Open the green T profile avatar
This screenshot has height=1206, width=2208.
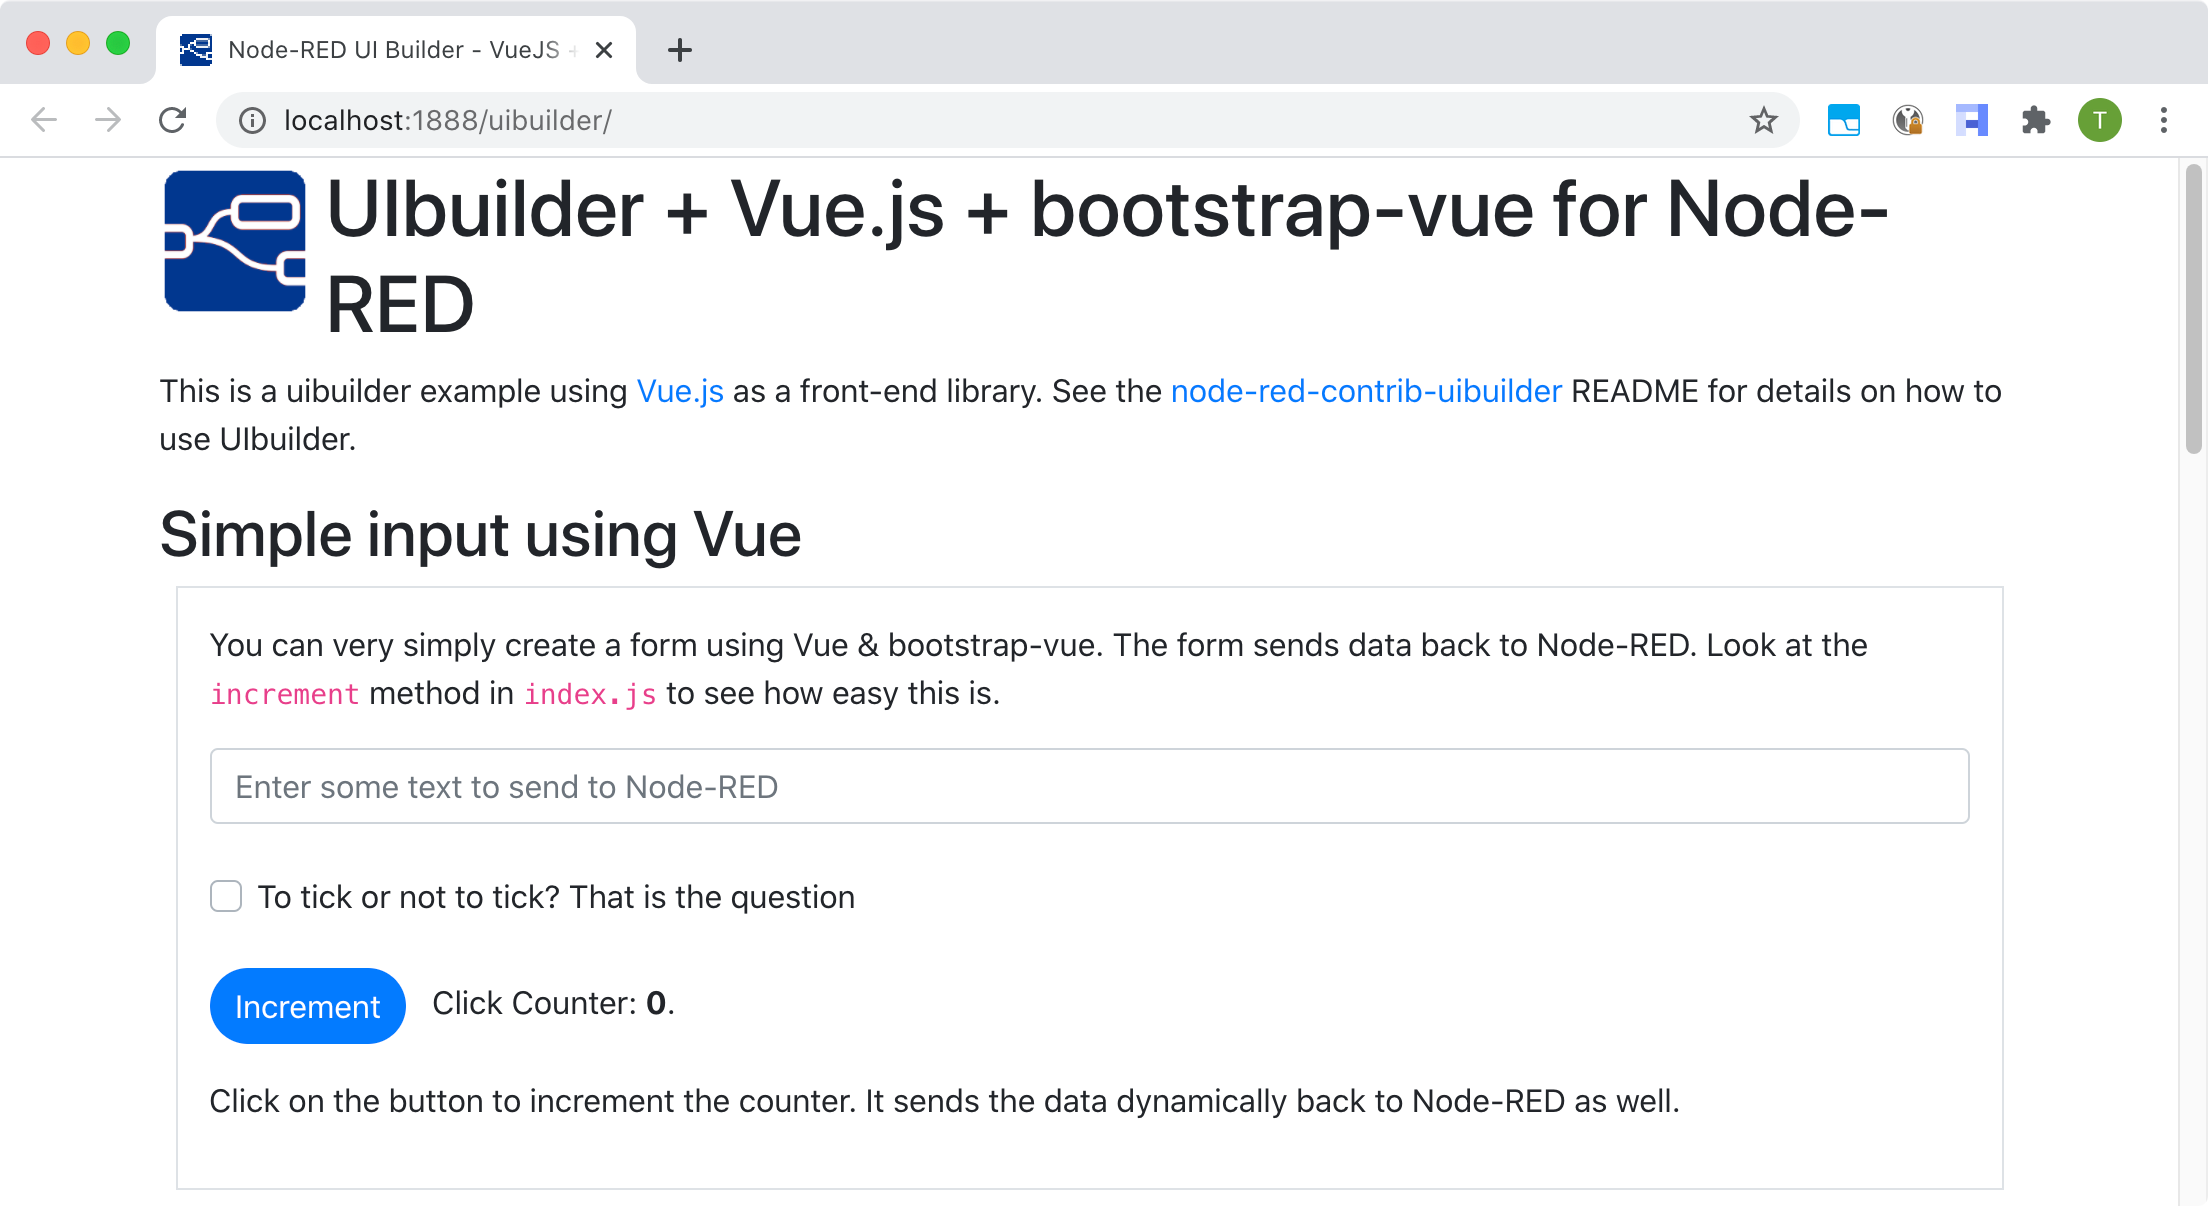pyautogui.click(x=2099, y=121)
